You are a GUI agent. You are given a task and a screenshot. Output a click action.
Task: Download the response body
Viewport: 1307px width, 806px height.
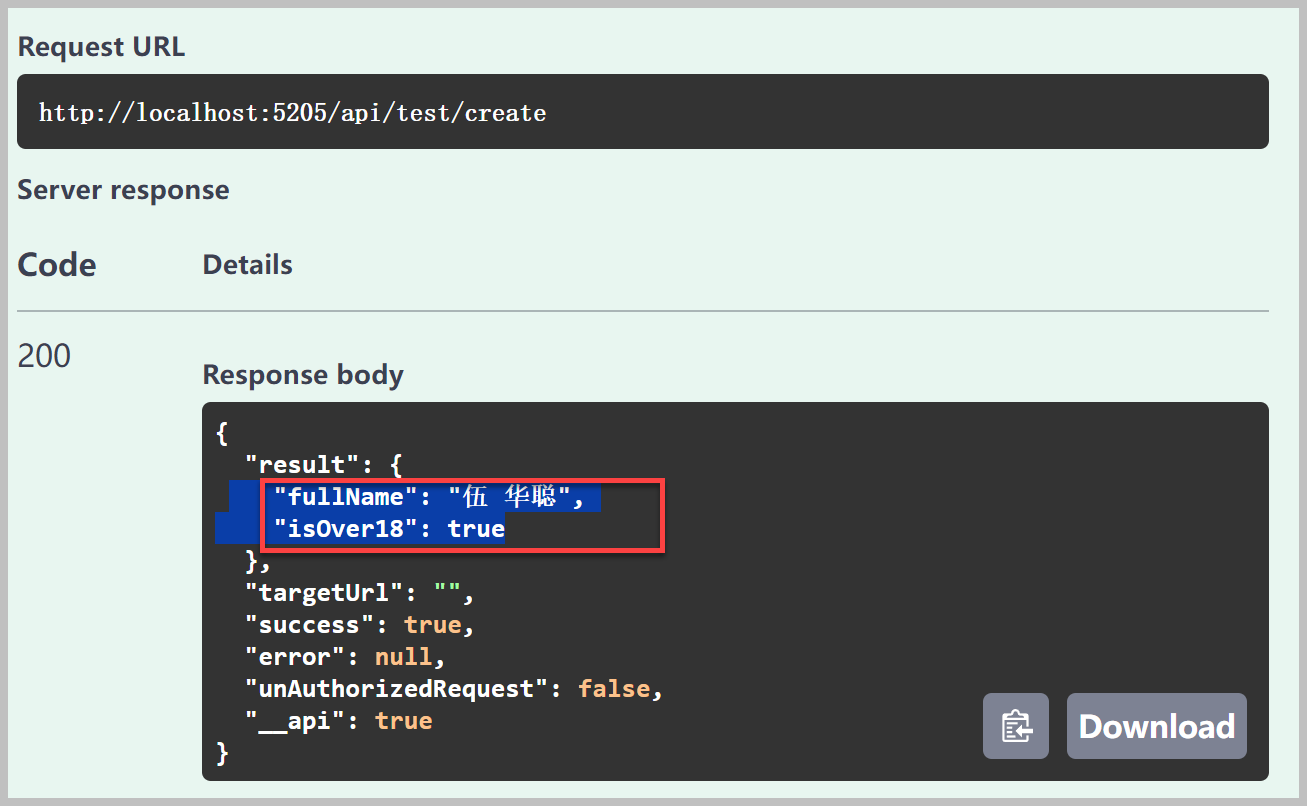click(x=1157, y=726)
